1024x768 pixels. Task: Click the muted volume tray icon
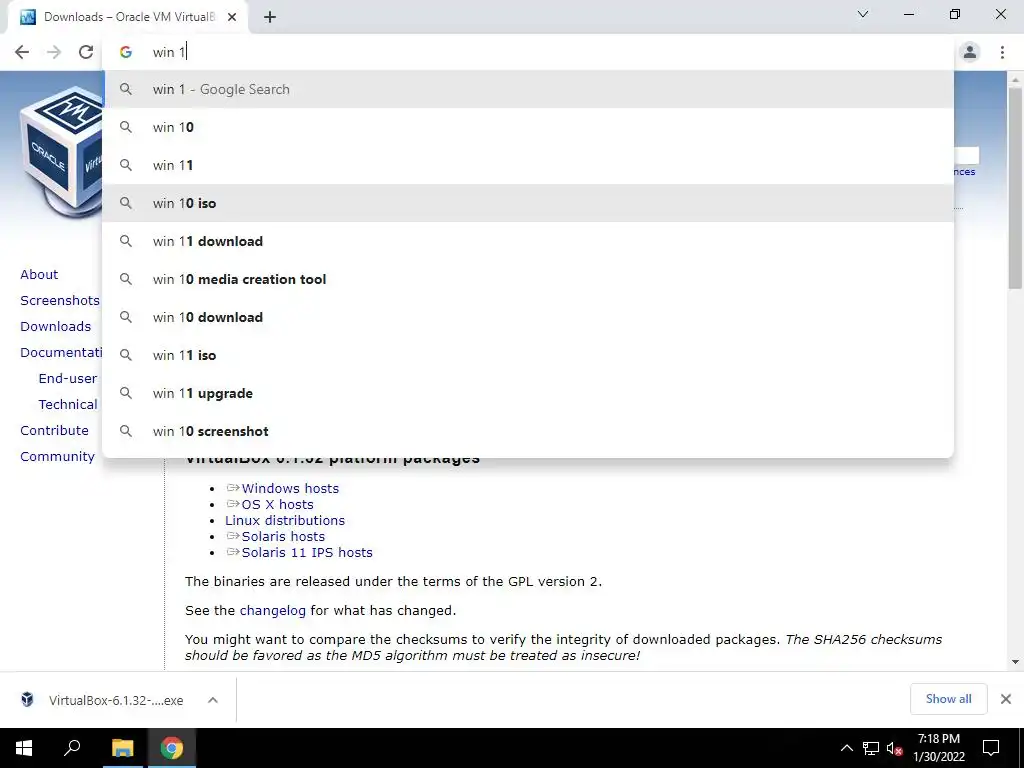[x=894, y=748]
